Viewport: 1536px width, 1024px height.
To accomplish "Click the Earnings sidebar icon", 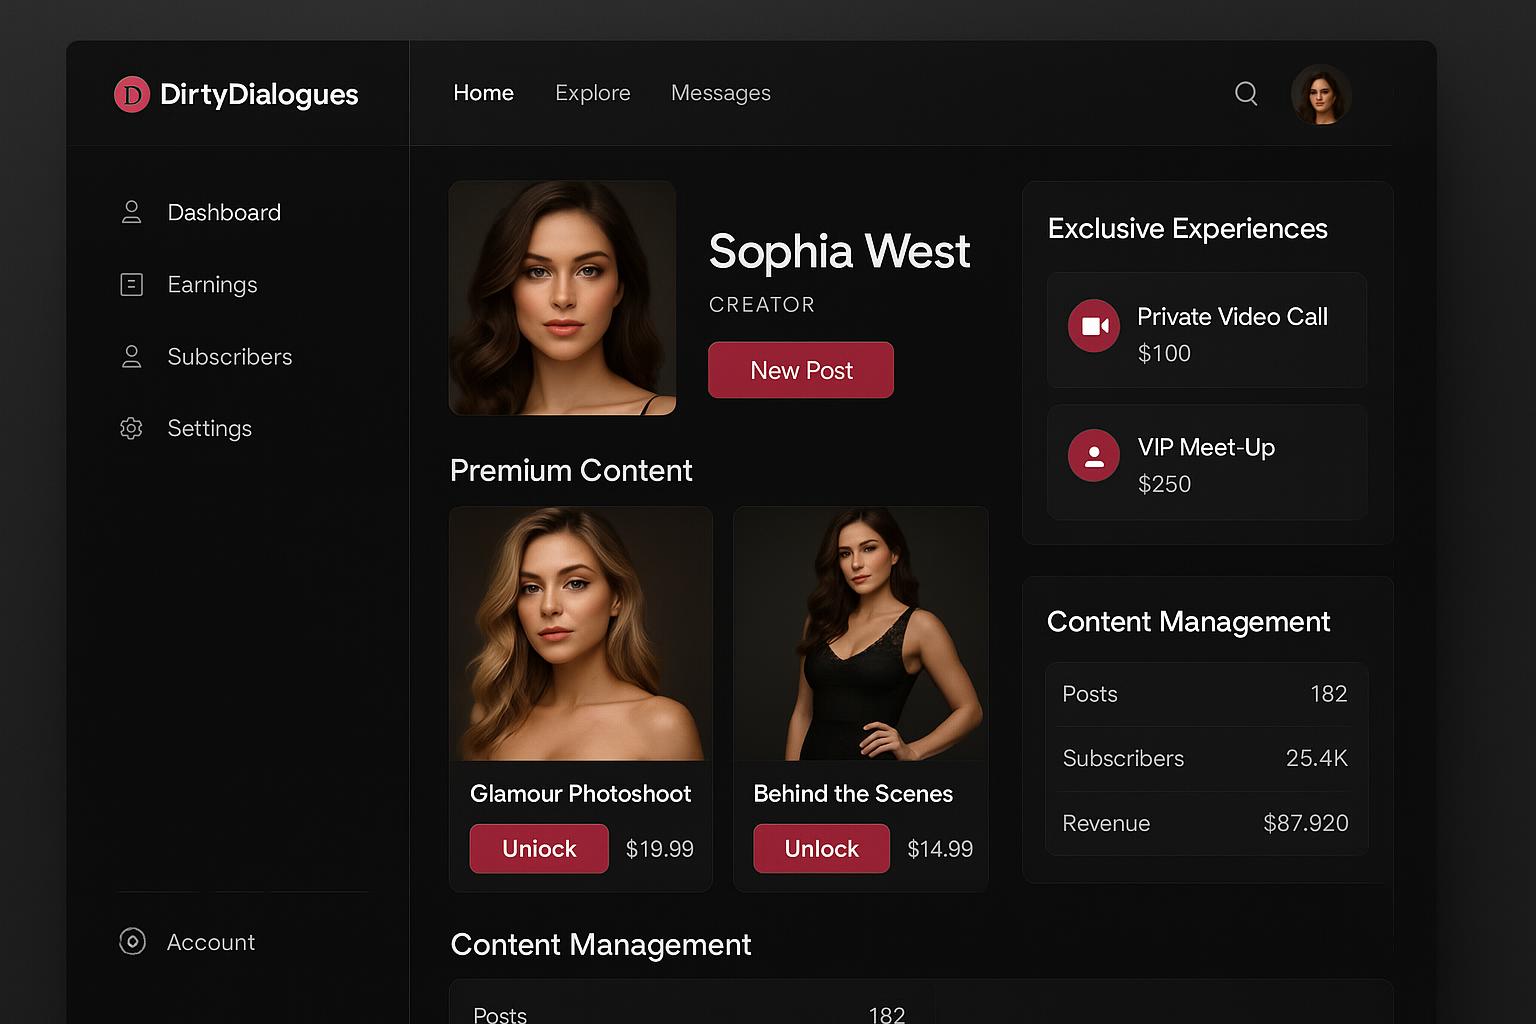I will tap(131, 285).
